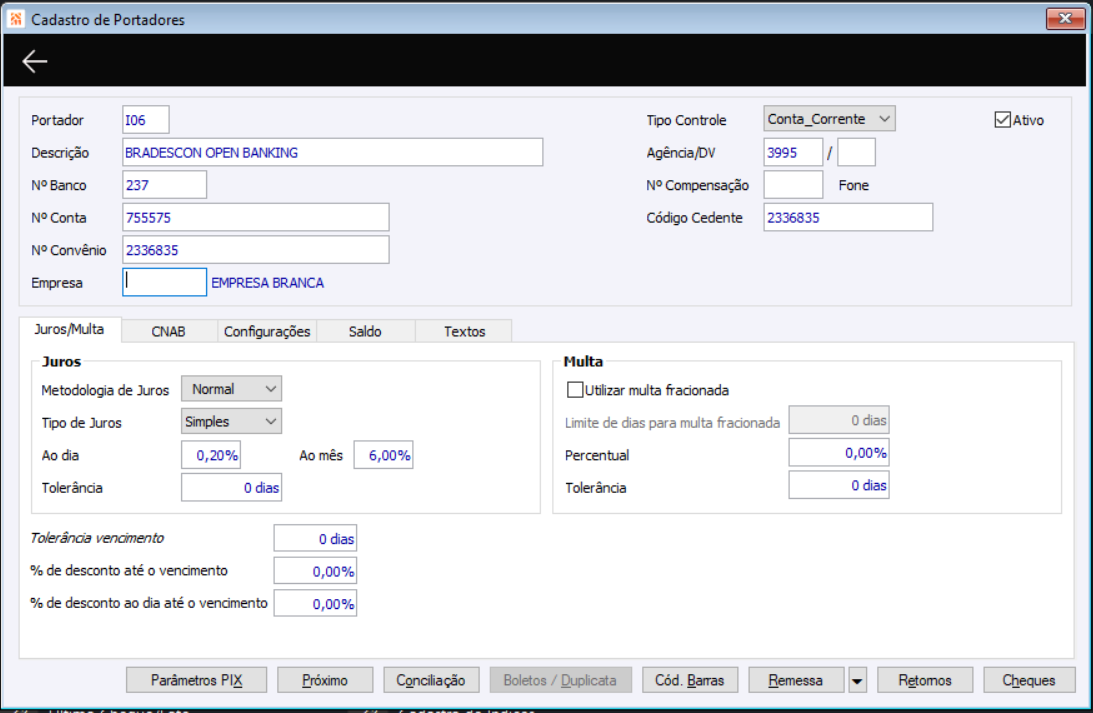Screen dimensions: 1093x713
Task: Click Cód. Barras button
Action: point(689,680)
